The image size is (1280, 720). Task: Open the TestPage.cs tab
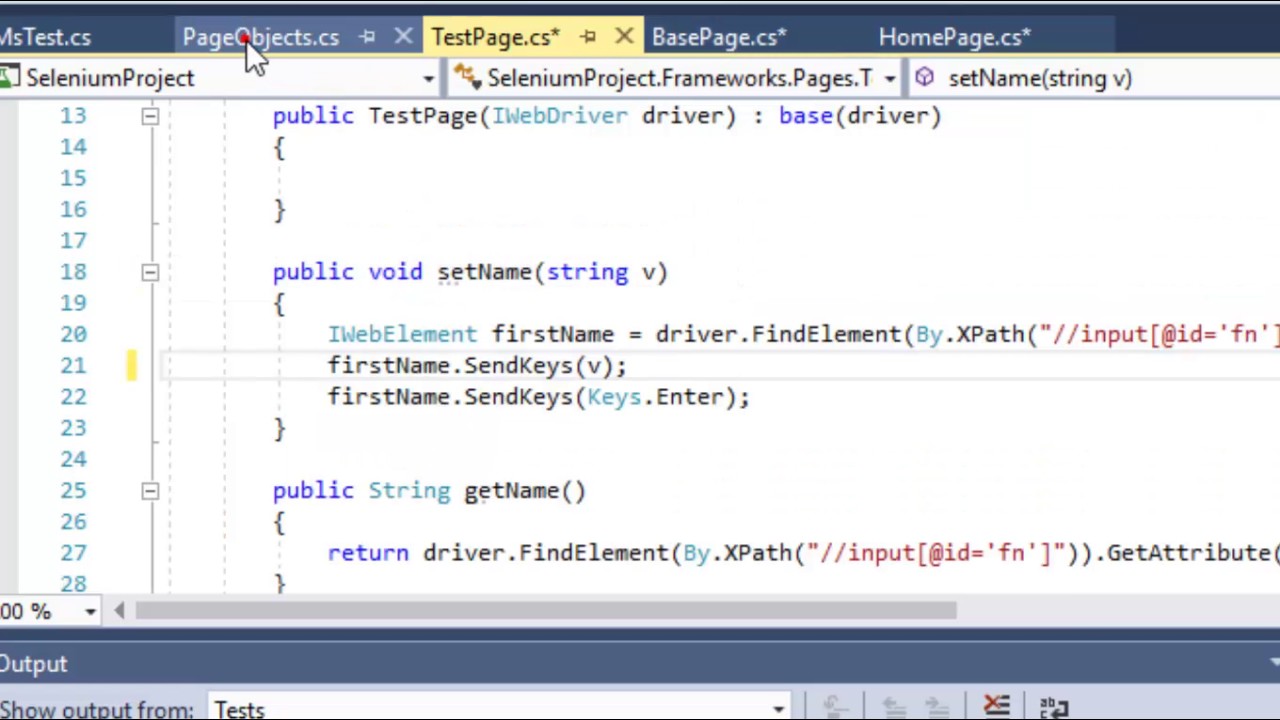pos(495,37)
